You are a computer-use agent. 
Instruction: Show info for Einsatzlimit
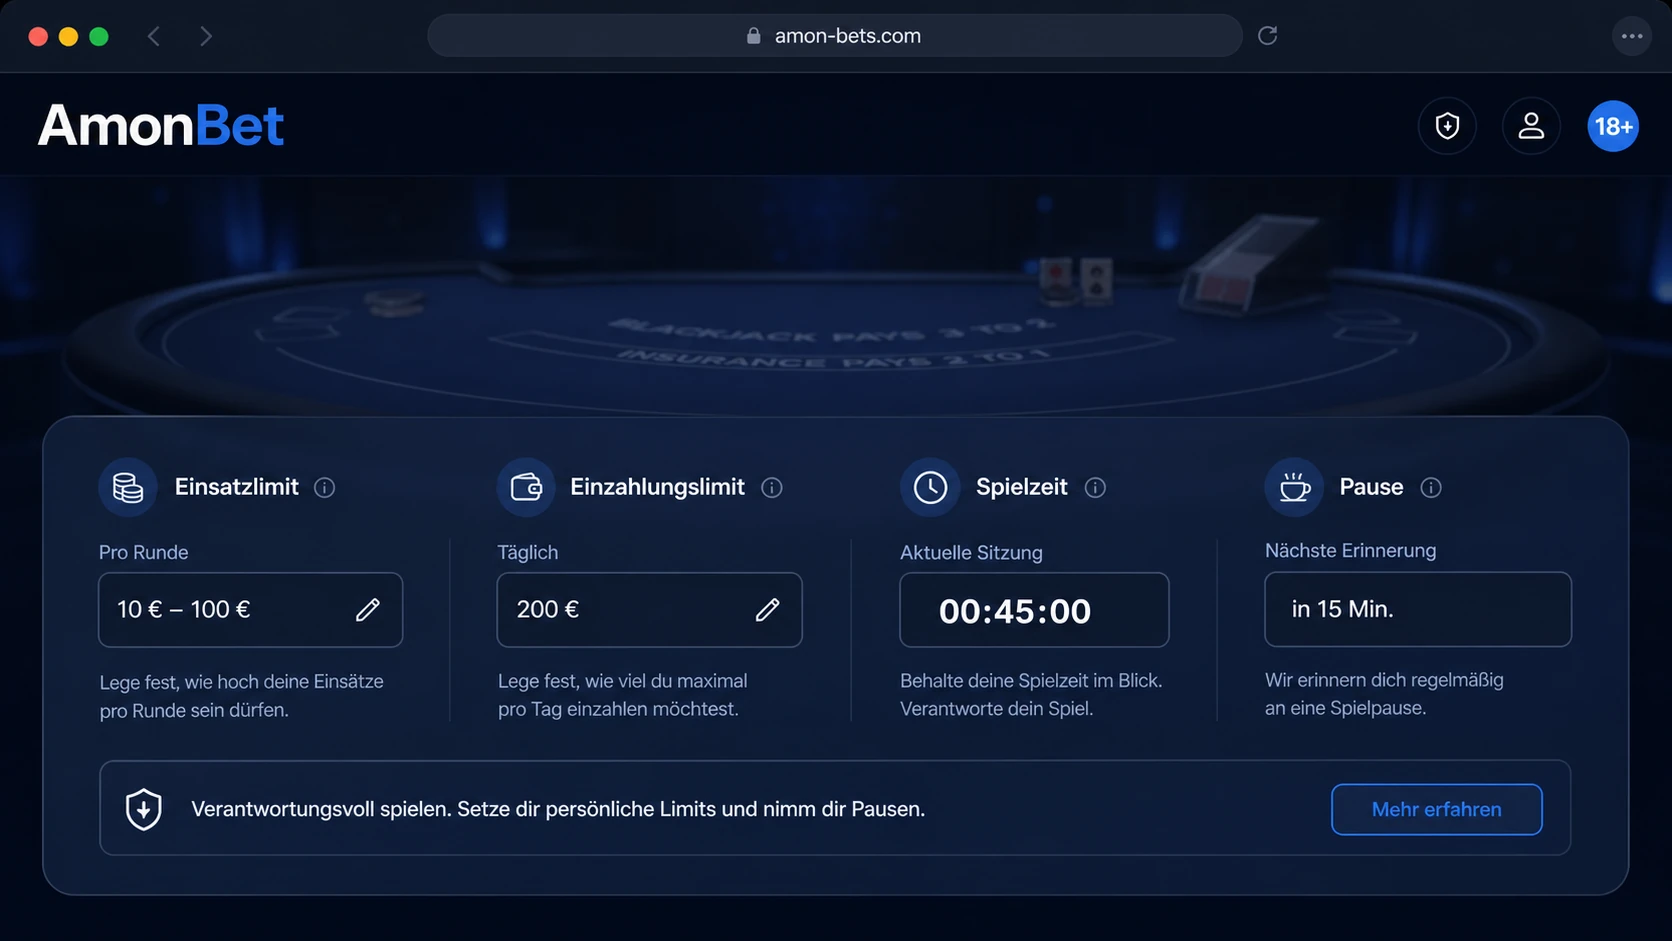pos(325,488)
